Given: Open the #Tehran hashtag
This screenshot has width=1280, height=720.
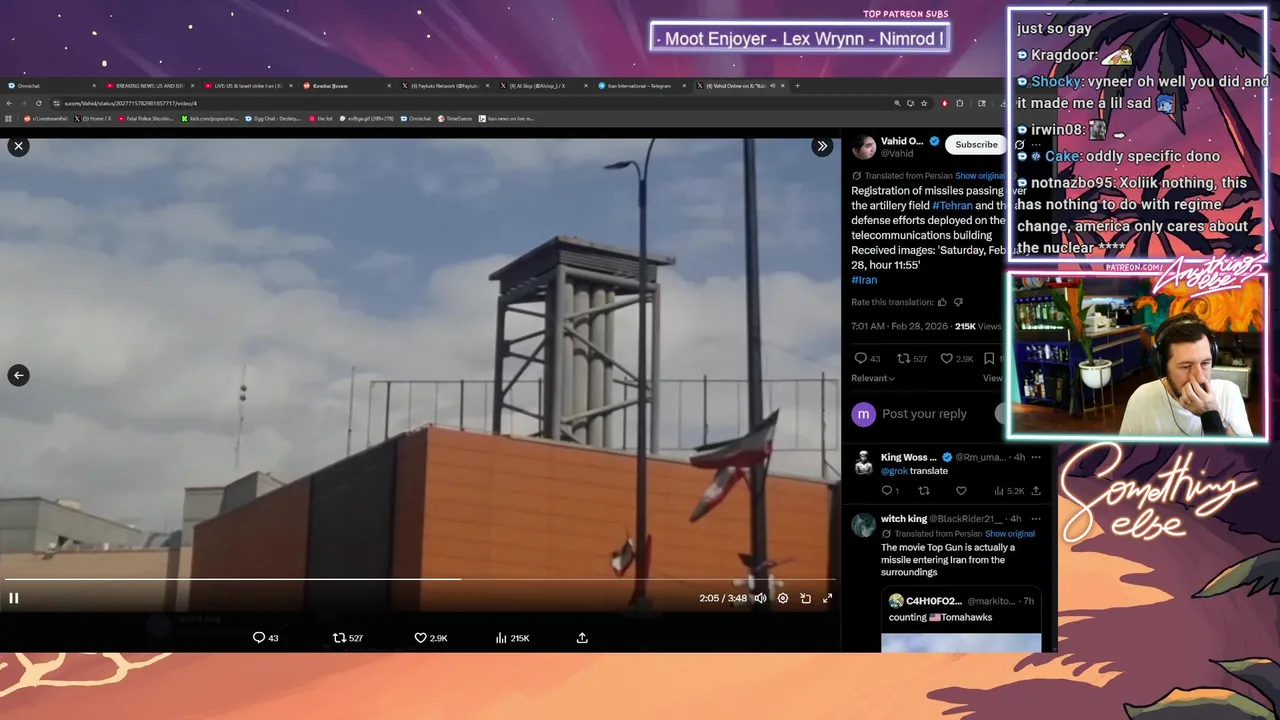Looking at the screenshot, I should coord(952,206).
